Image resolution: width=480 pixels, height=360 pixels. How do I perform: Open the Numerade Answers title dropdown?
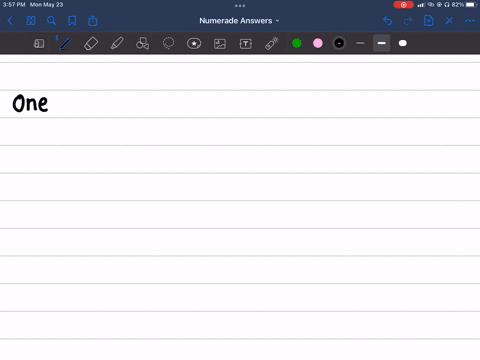pyautogui.click(x=239, y=21)
